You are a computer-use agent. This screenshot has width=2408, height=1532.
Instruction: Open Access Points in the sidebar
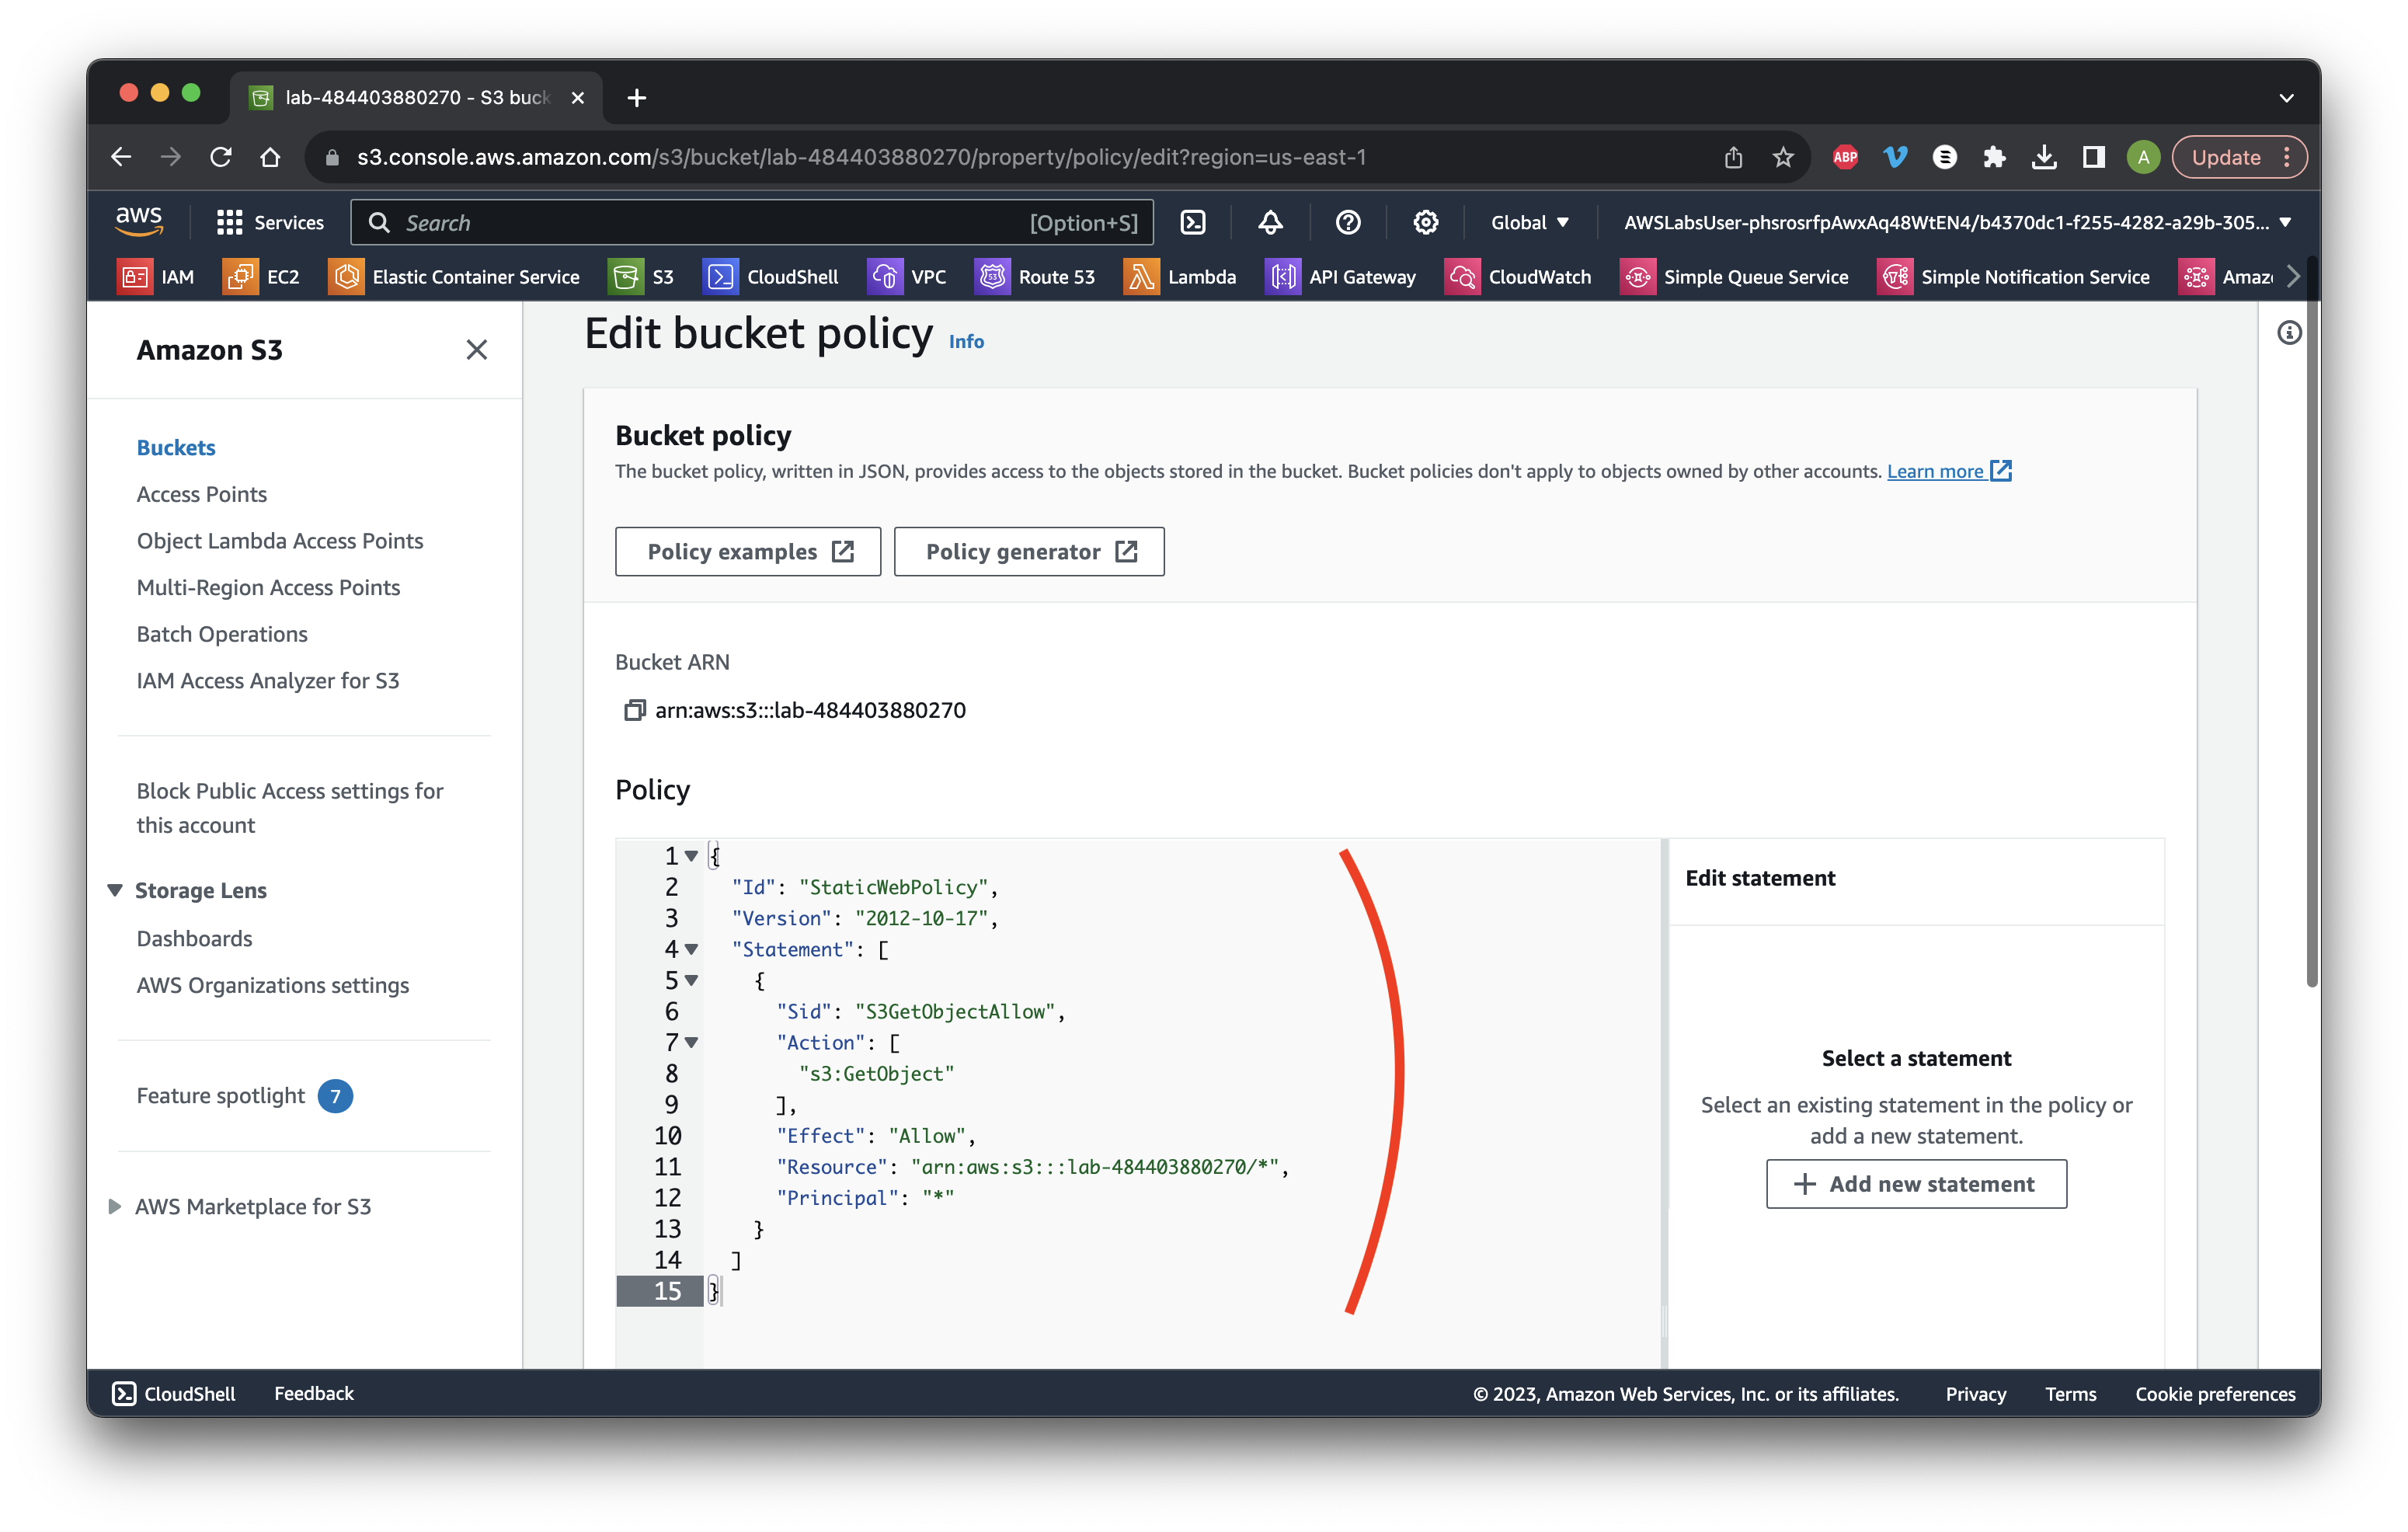pyautogui.click(x=202, y=494)
